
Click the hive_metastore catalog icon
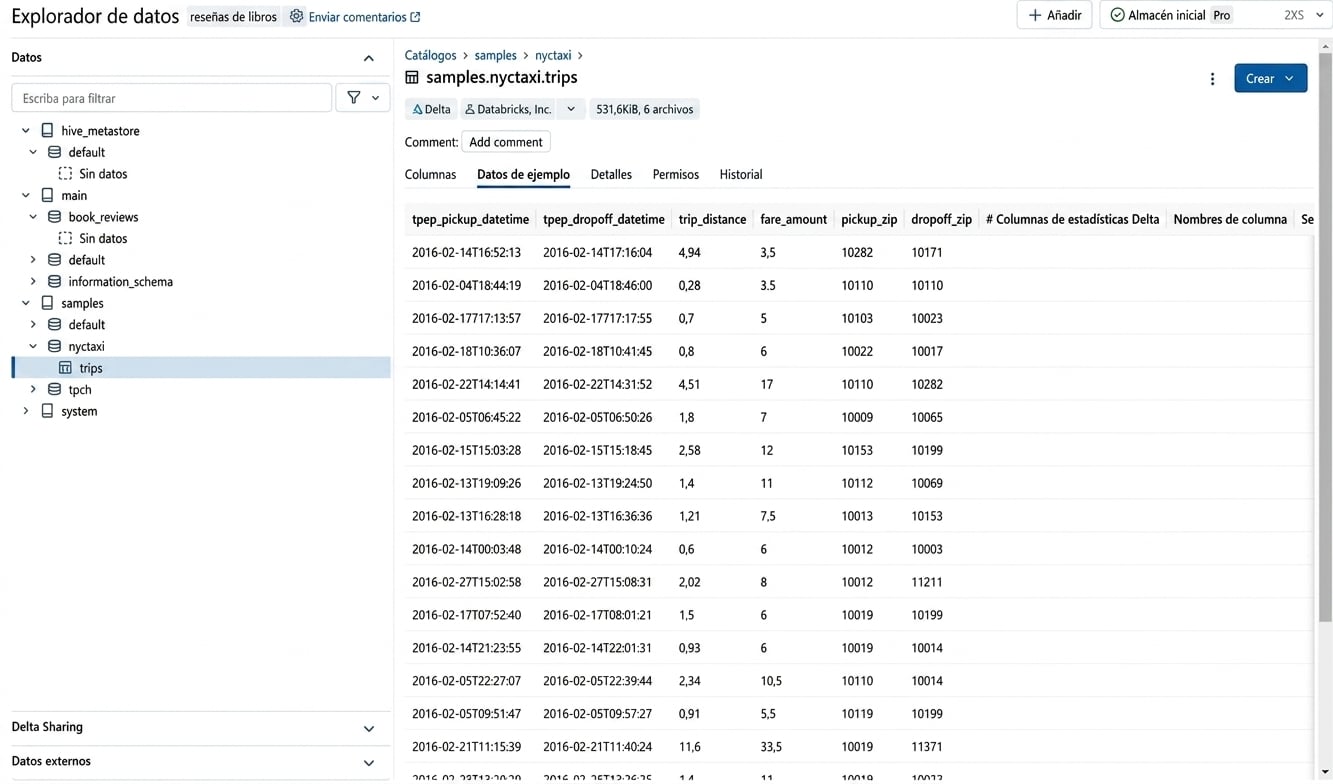tap(47, 131)
